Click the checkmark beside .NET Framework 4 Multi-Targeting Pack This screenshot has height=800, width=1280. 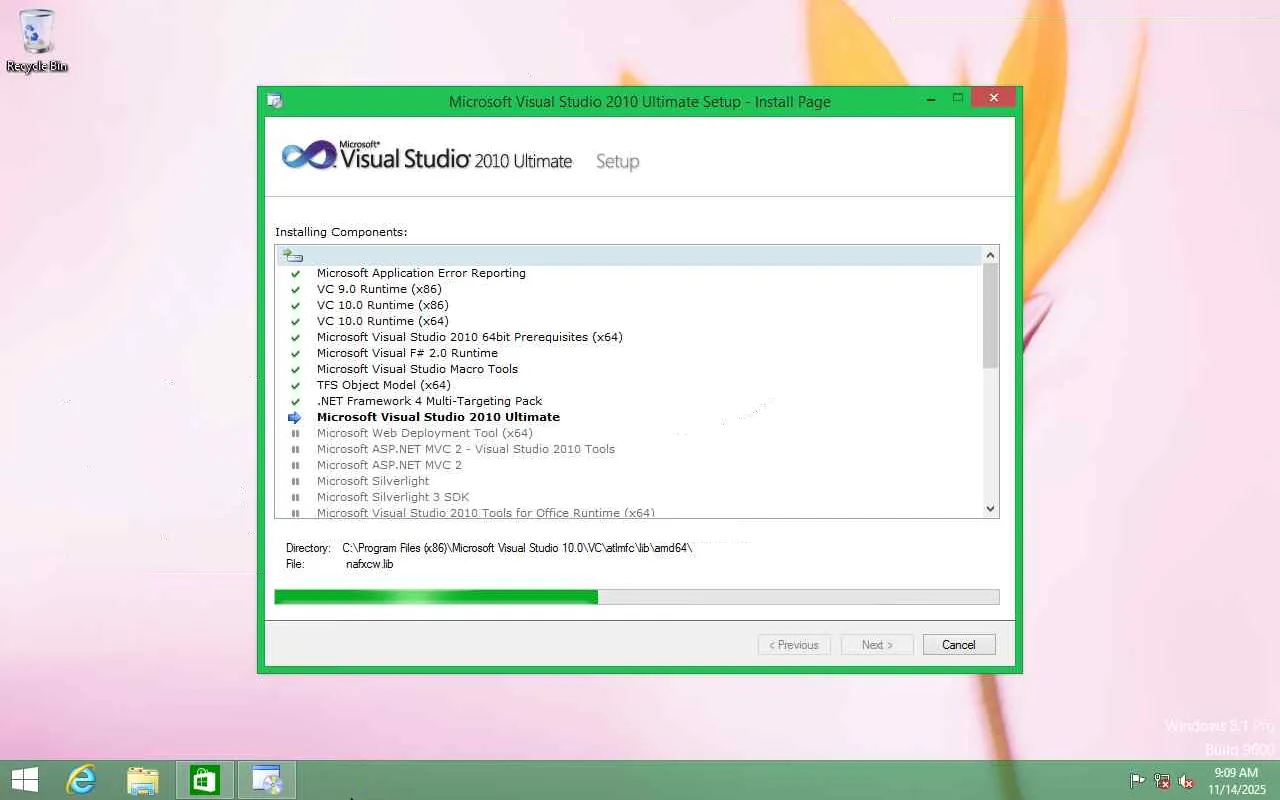tap(295, 401)
